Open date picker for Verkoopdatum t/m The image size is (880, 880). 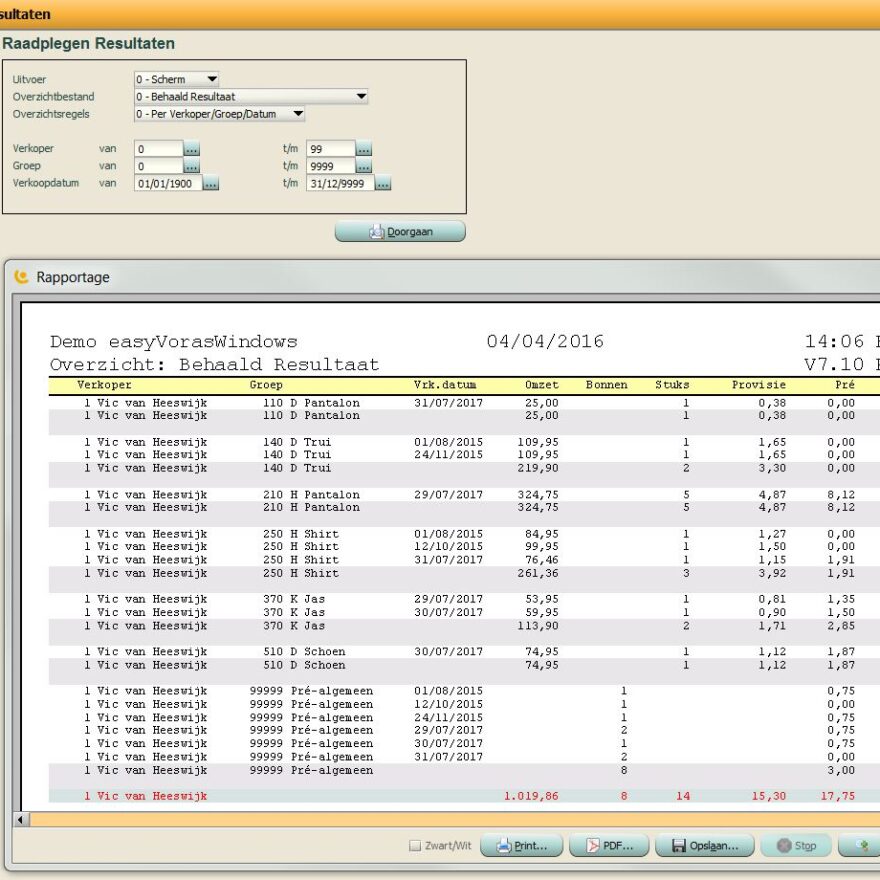383,184
